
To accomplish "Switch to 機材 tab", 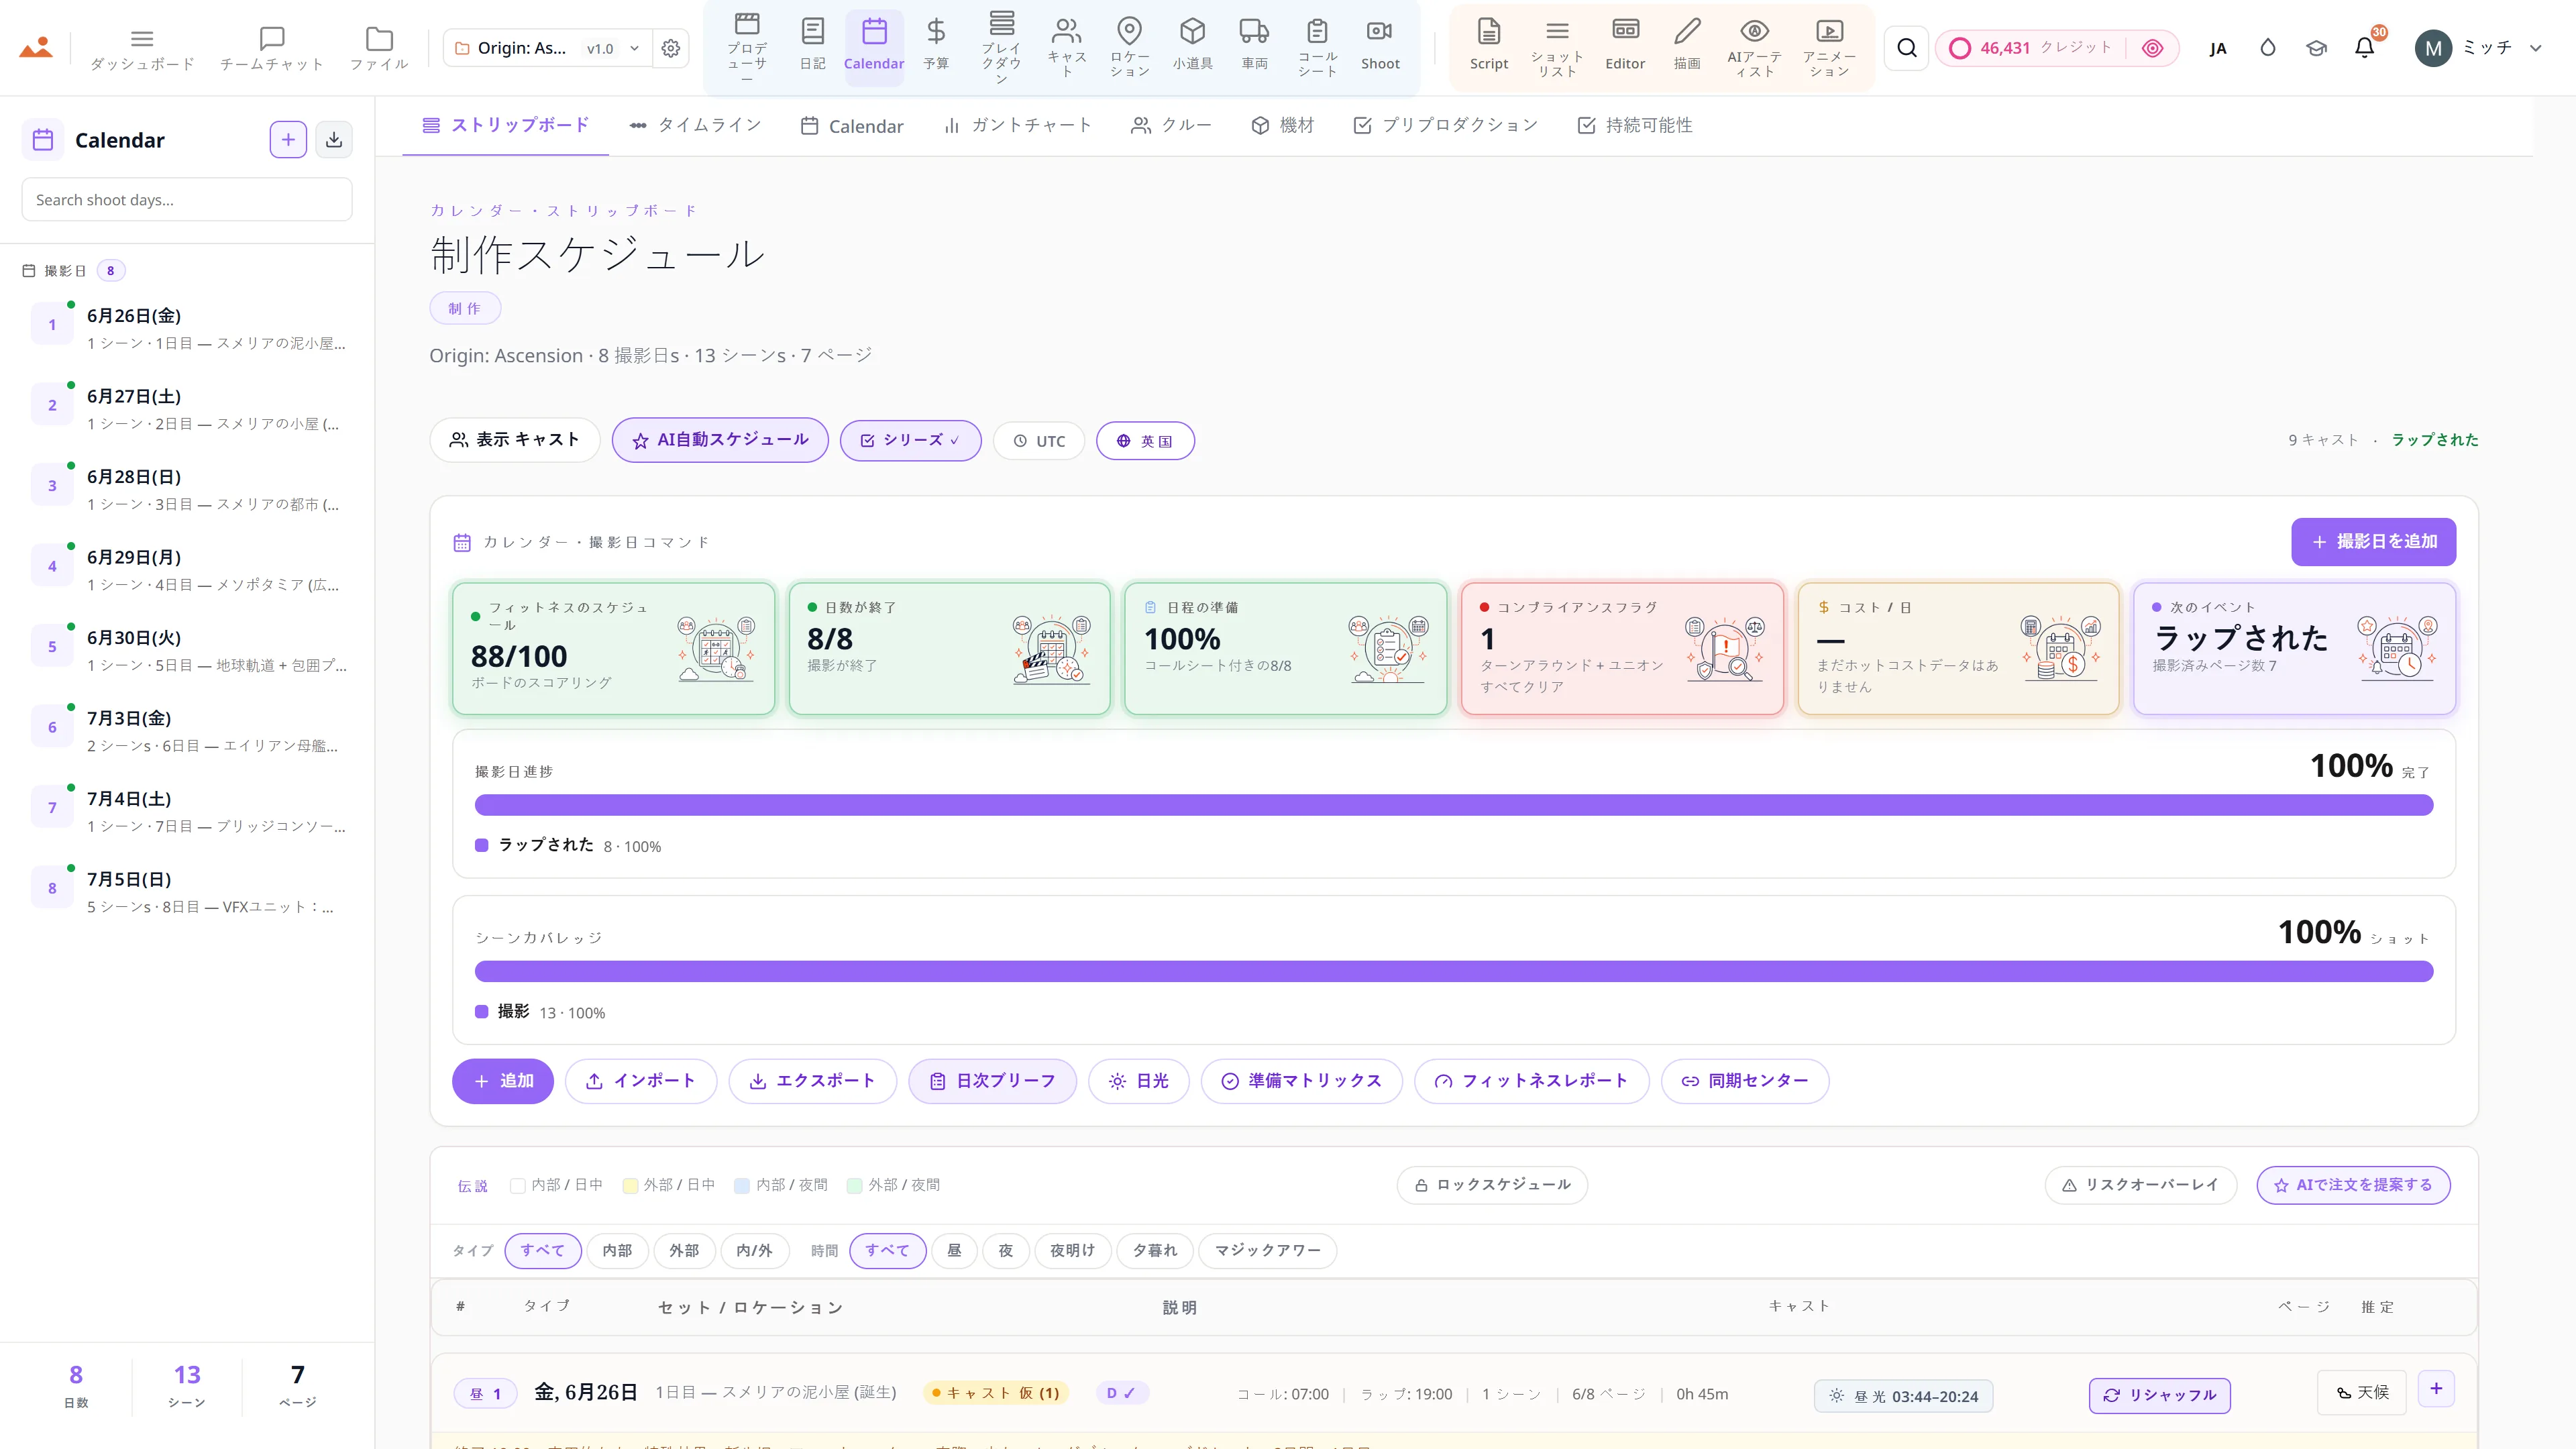I will pos(1283,125).
